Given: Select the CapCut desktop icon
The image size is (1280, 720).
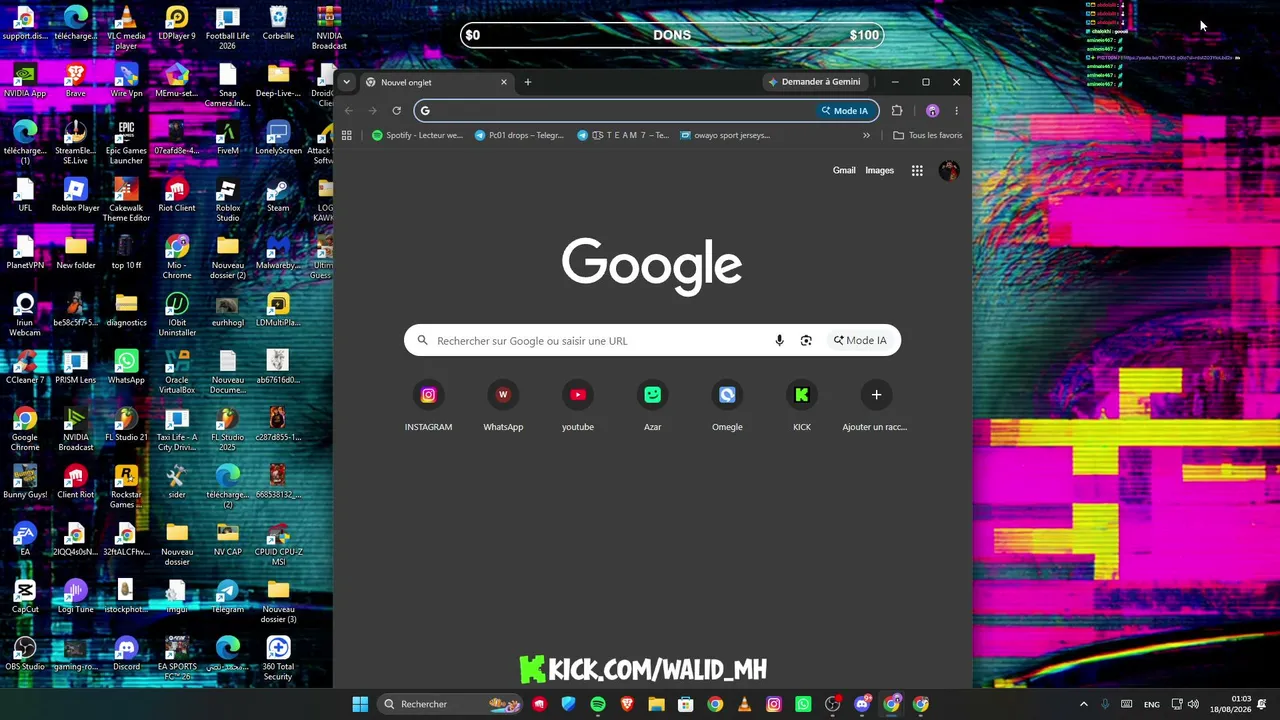Looking at the screenshot, I should [x=25, y=597].
